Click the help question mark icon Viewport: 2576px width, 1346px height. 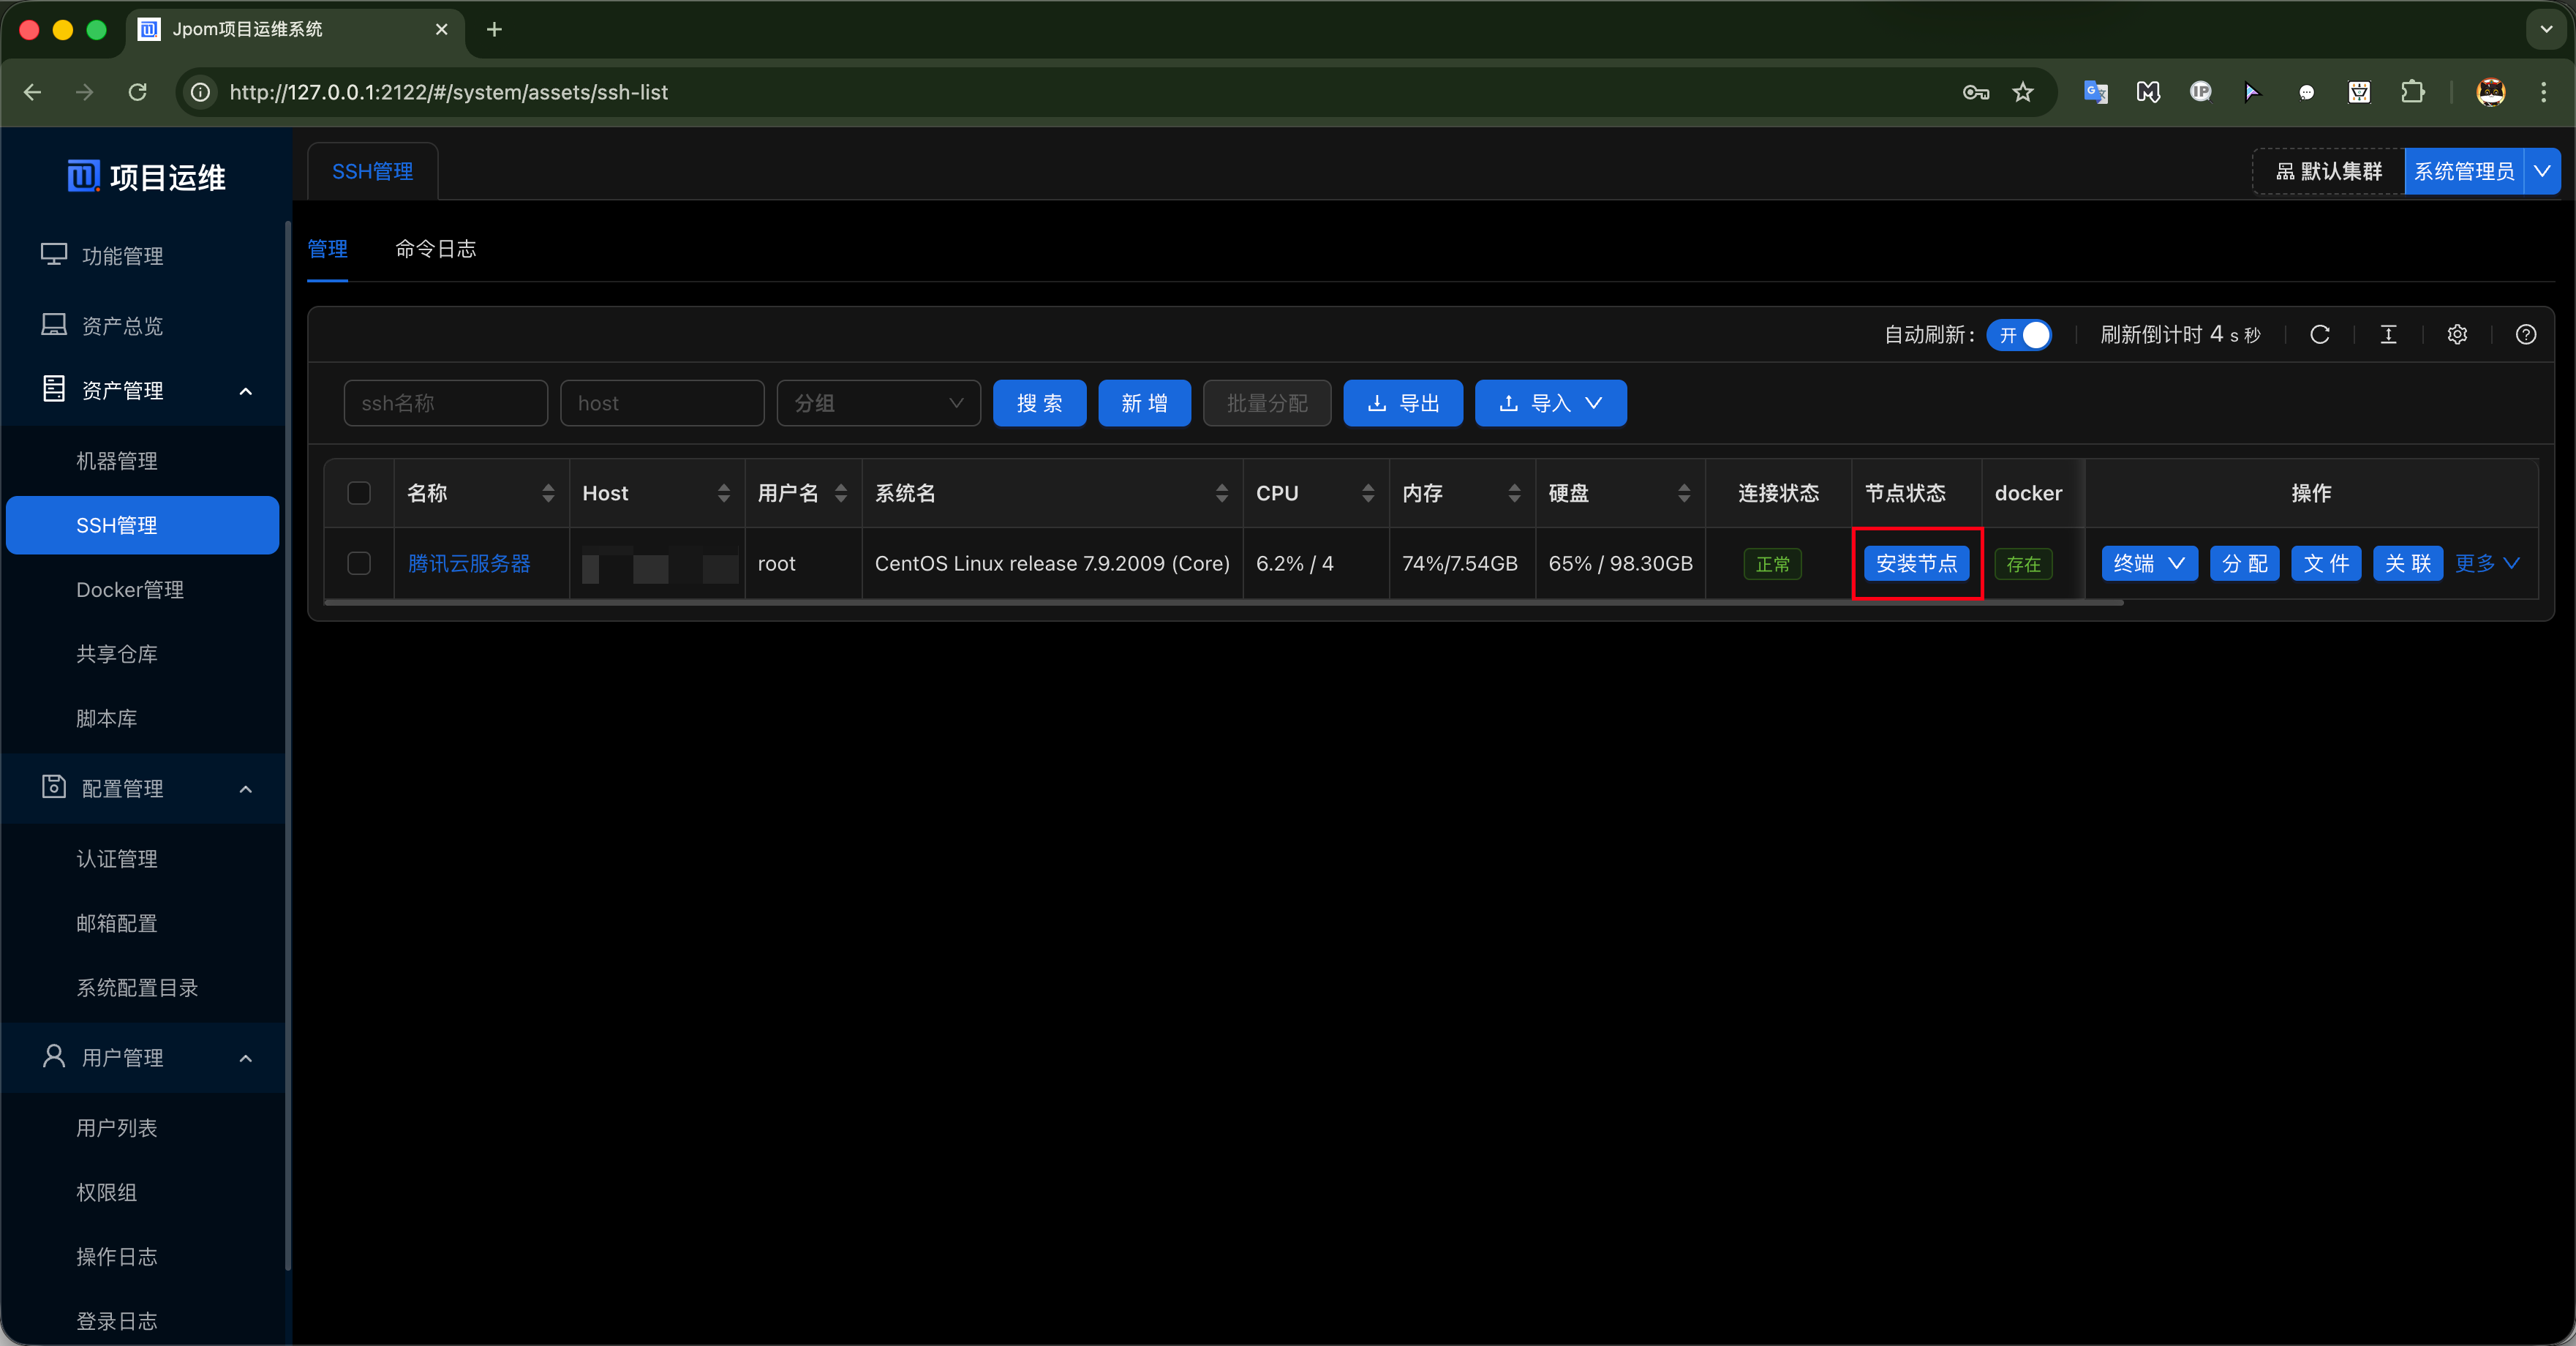[x=2525, y=335]
